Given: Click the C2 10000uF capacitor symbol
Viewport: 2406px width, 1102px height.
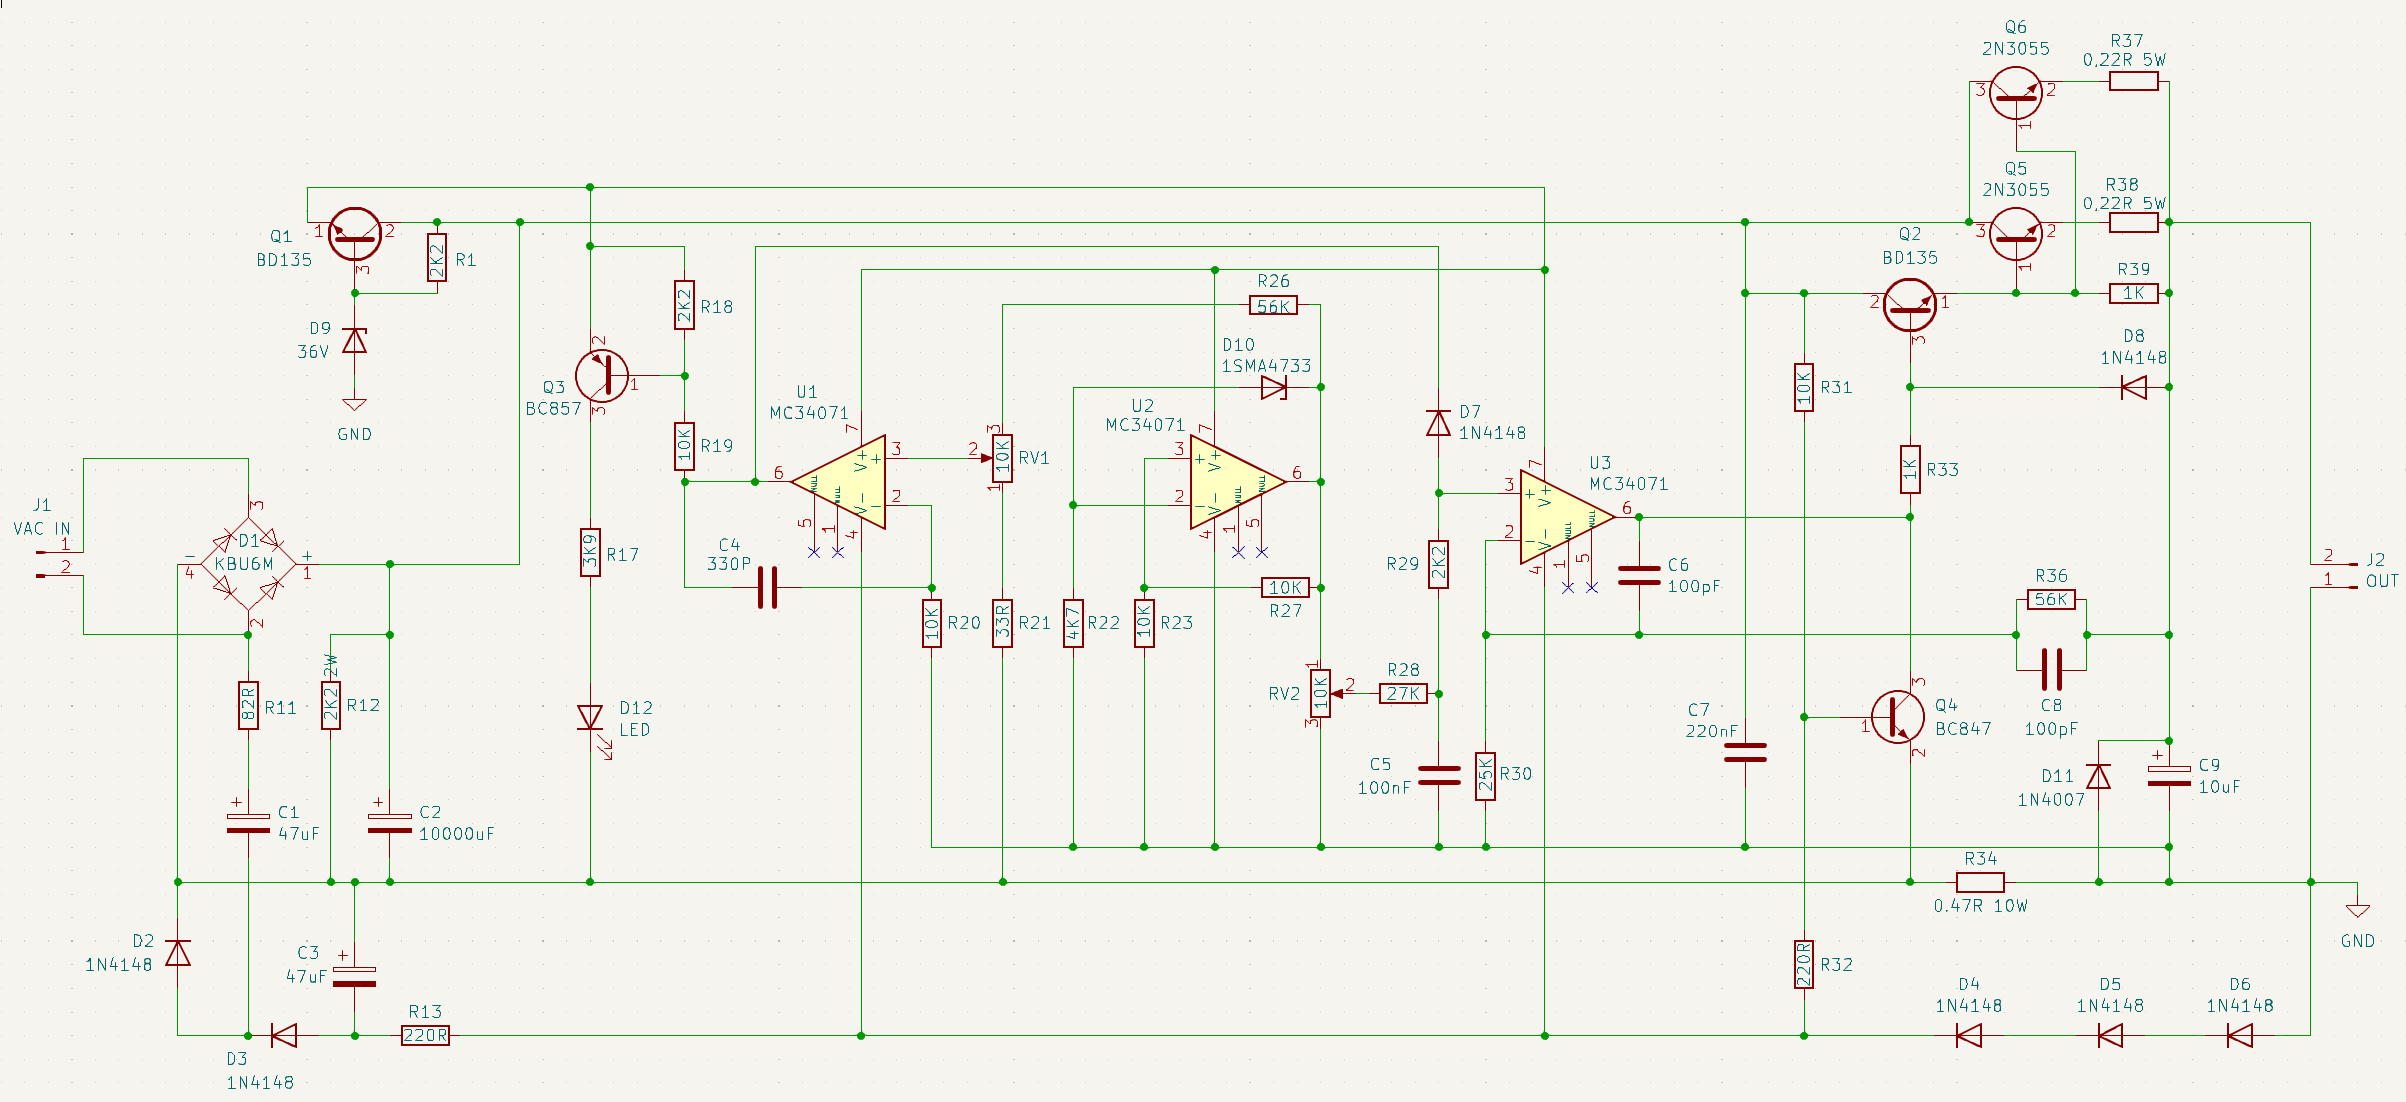Looking at the screenshot, I should click(390, 823).
